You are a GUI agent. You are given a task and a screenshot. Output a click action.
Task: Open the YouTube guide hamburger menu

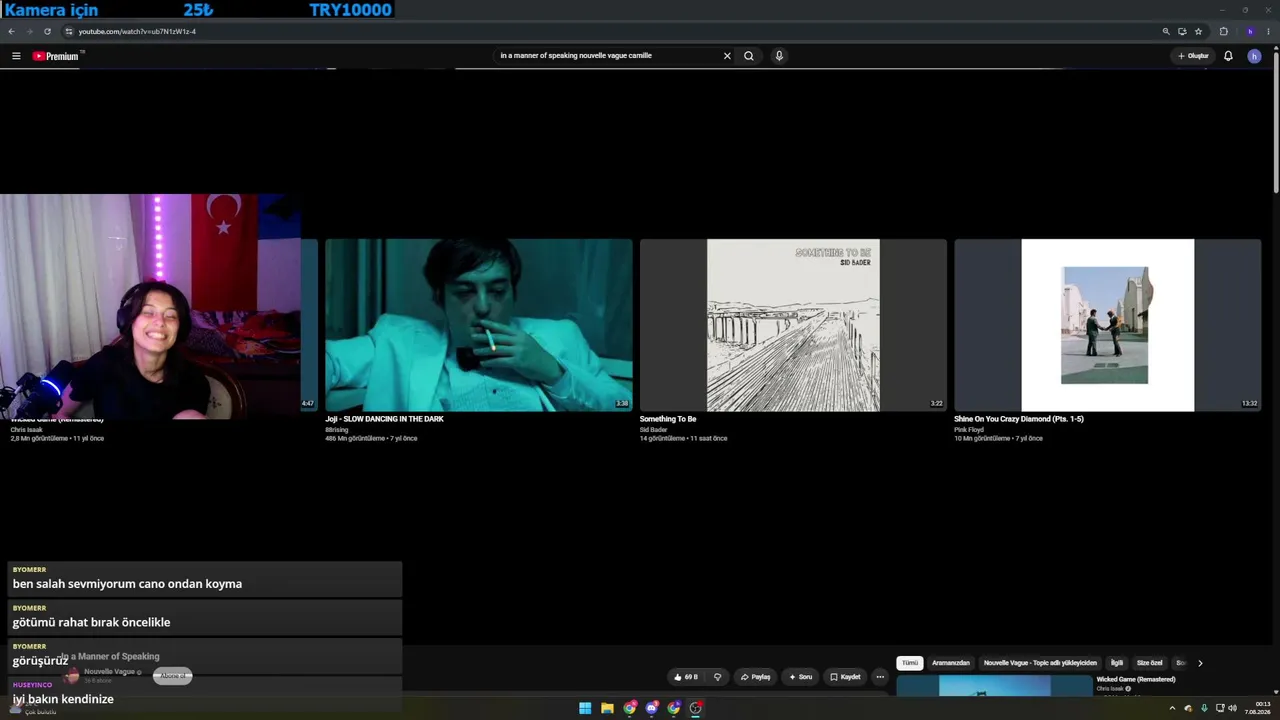(x=16, y=56)
